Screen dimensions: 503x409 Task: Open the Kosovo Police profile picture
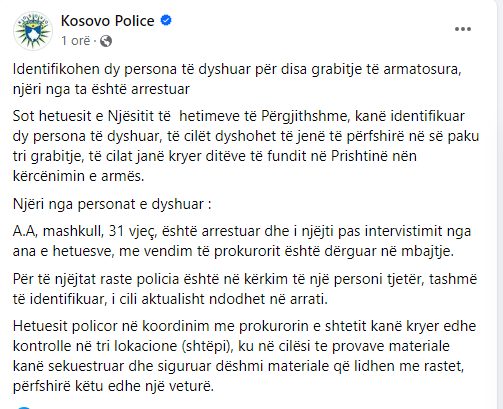coord(33,31)
